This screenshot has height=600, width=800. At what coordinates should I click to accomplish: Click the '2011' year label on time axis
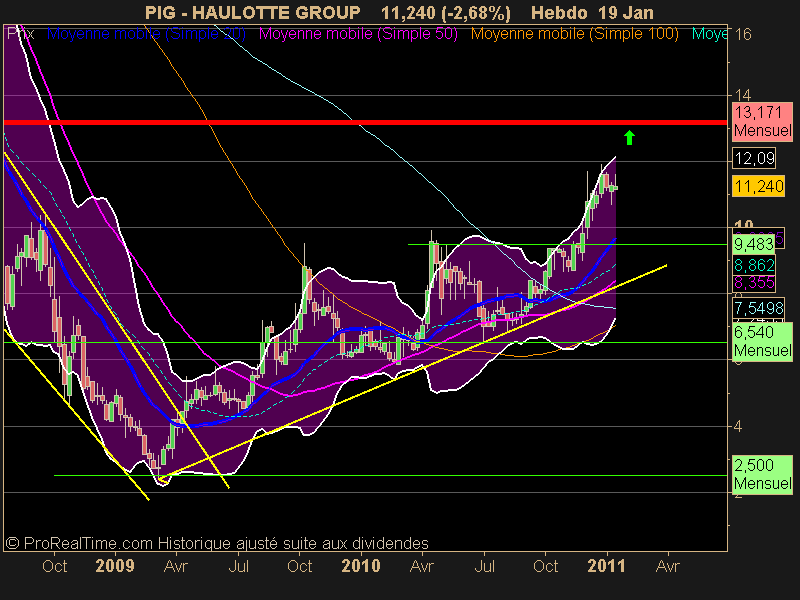pos(606,566)
